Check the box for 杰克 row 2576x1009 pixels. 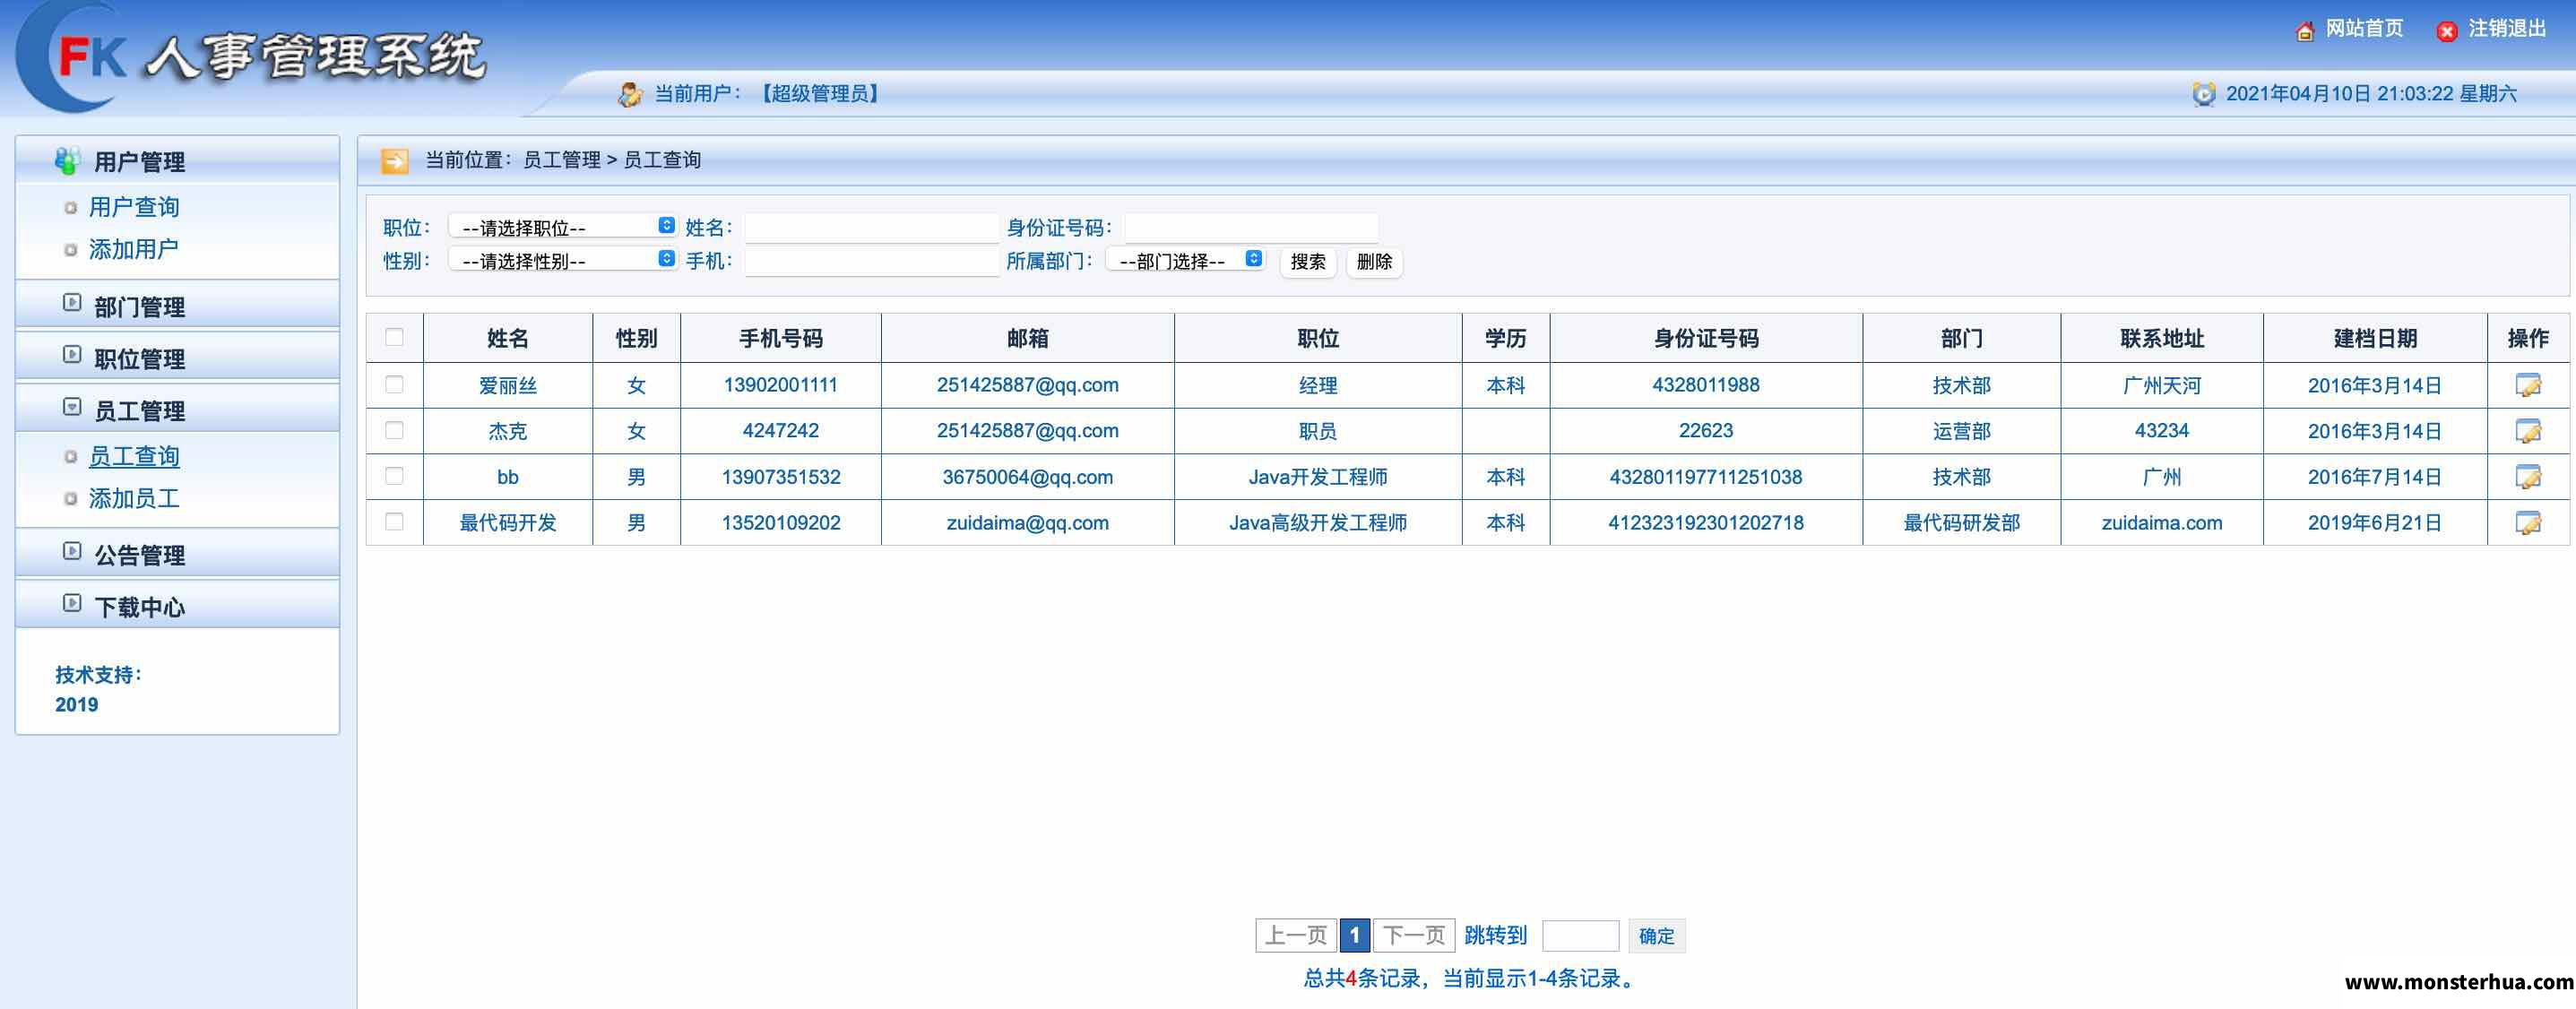(394, 430)
